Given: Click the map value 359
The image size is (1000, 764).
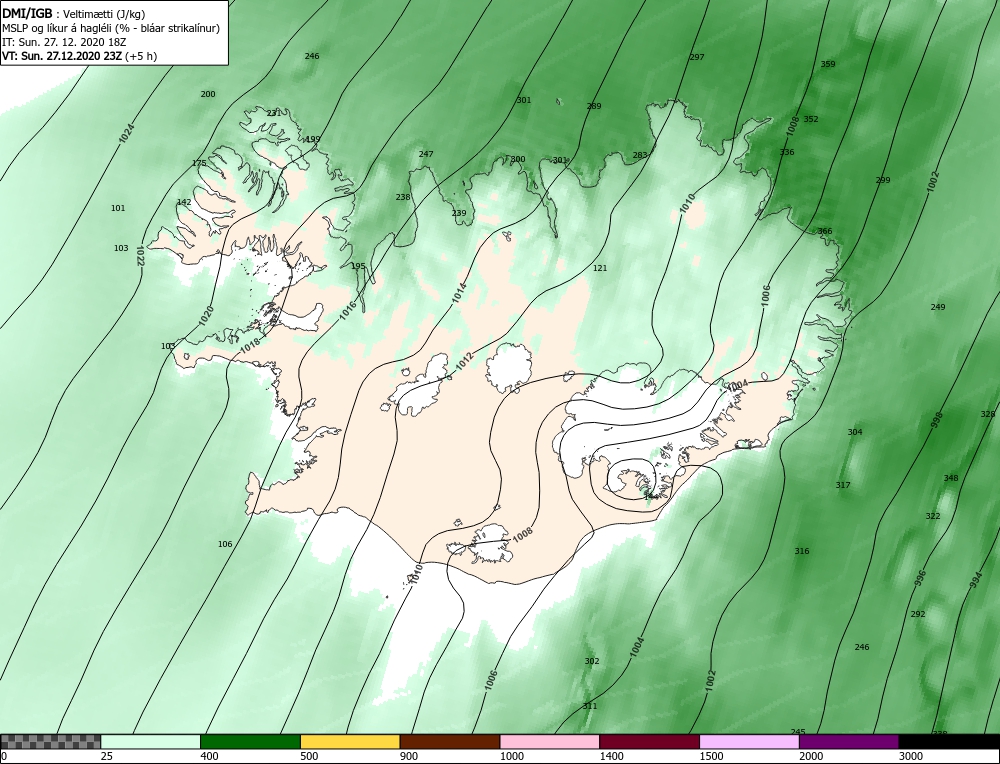Looking at the screenshot, I should [828, 64].
